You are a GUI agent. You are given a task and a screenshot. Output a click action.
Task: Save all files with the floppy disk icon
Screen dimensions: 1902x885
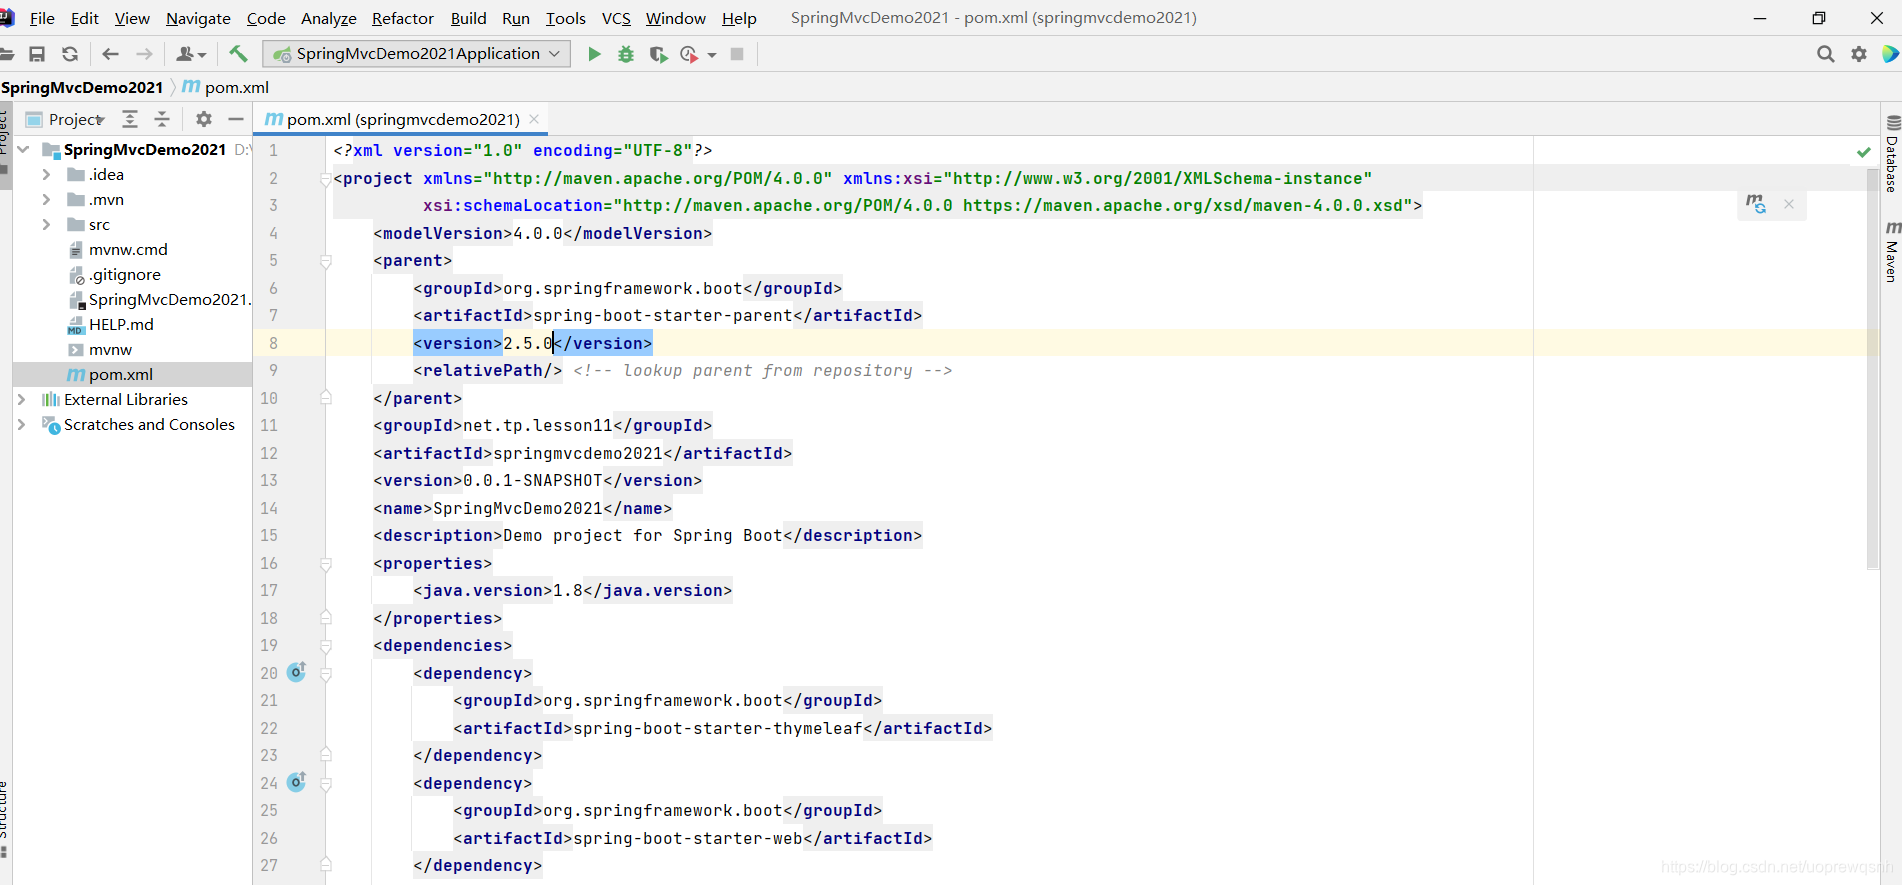tap(37, 54)
